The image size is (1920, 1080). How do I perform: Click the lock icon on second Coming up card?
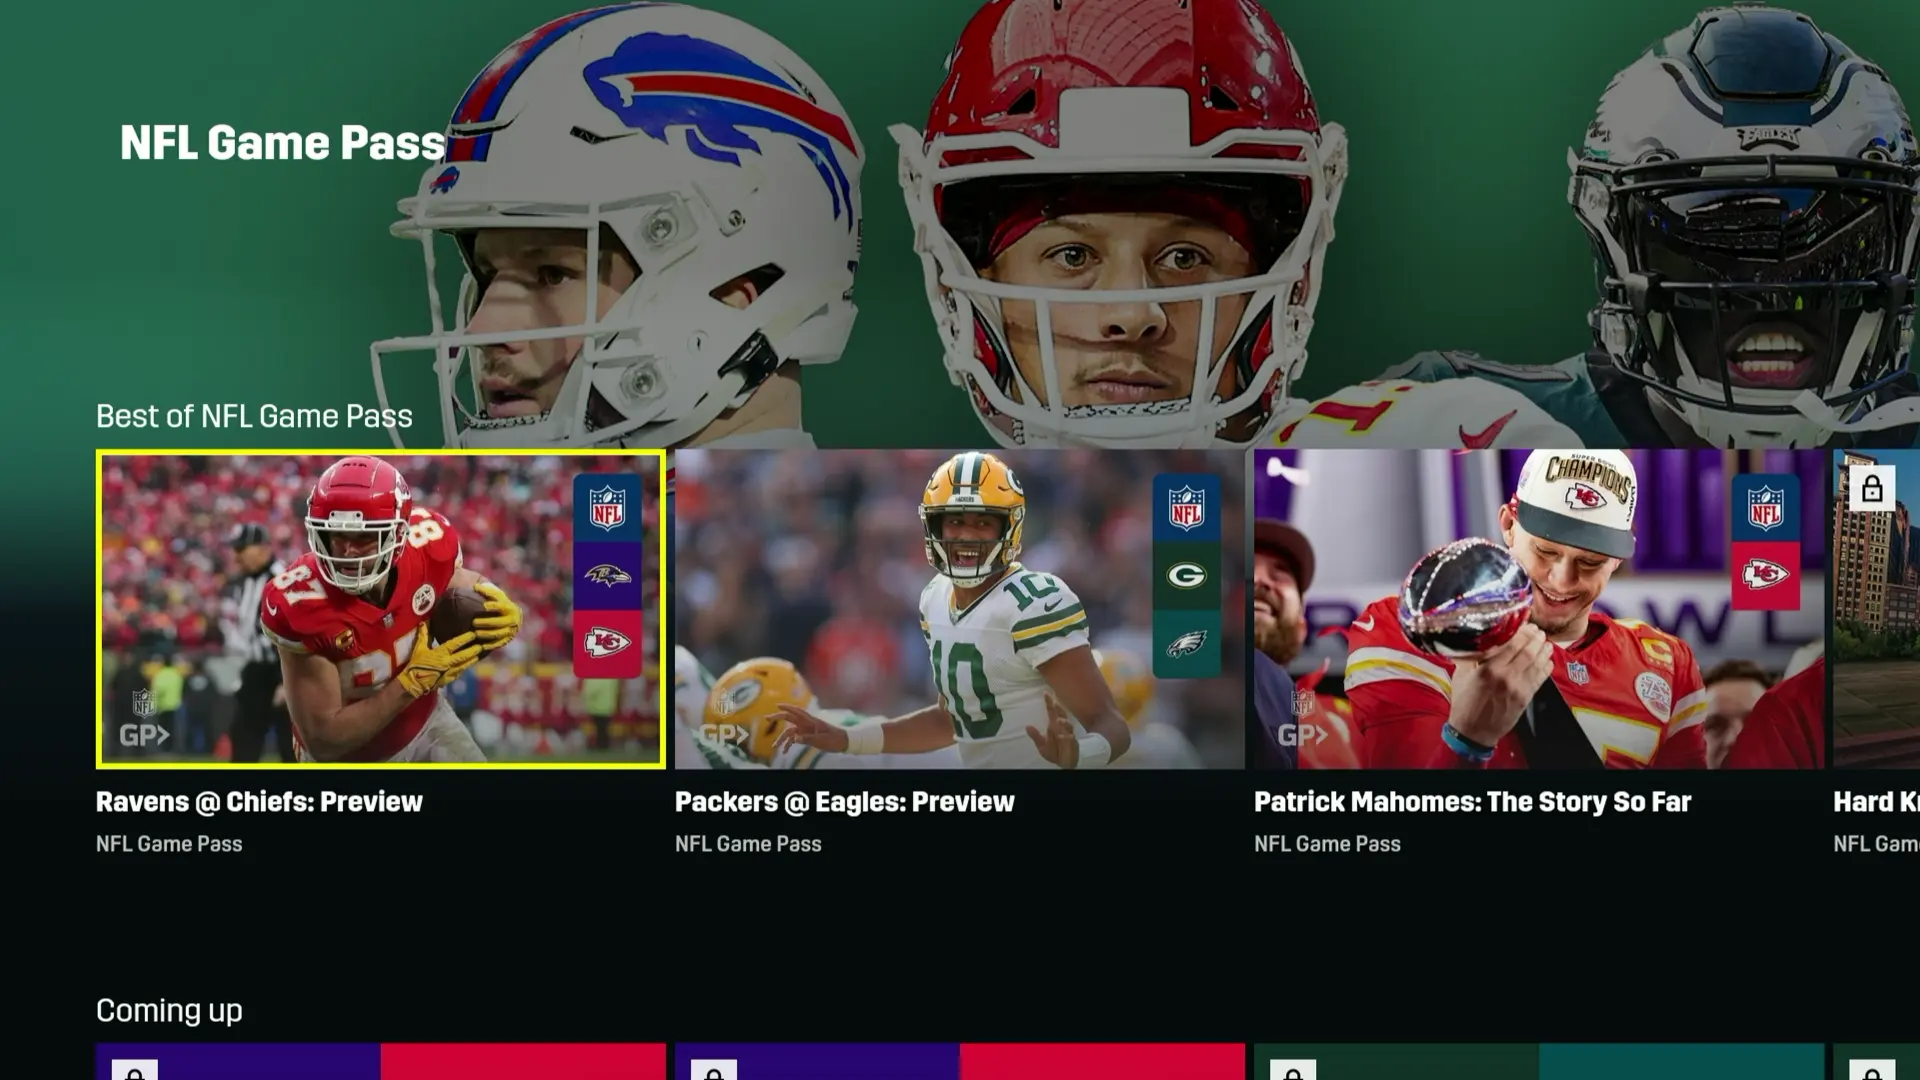[x=714, y=1071]
